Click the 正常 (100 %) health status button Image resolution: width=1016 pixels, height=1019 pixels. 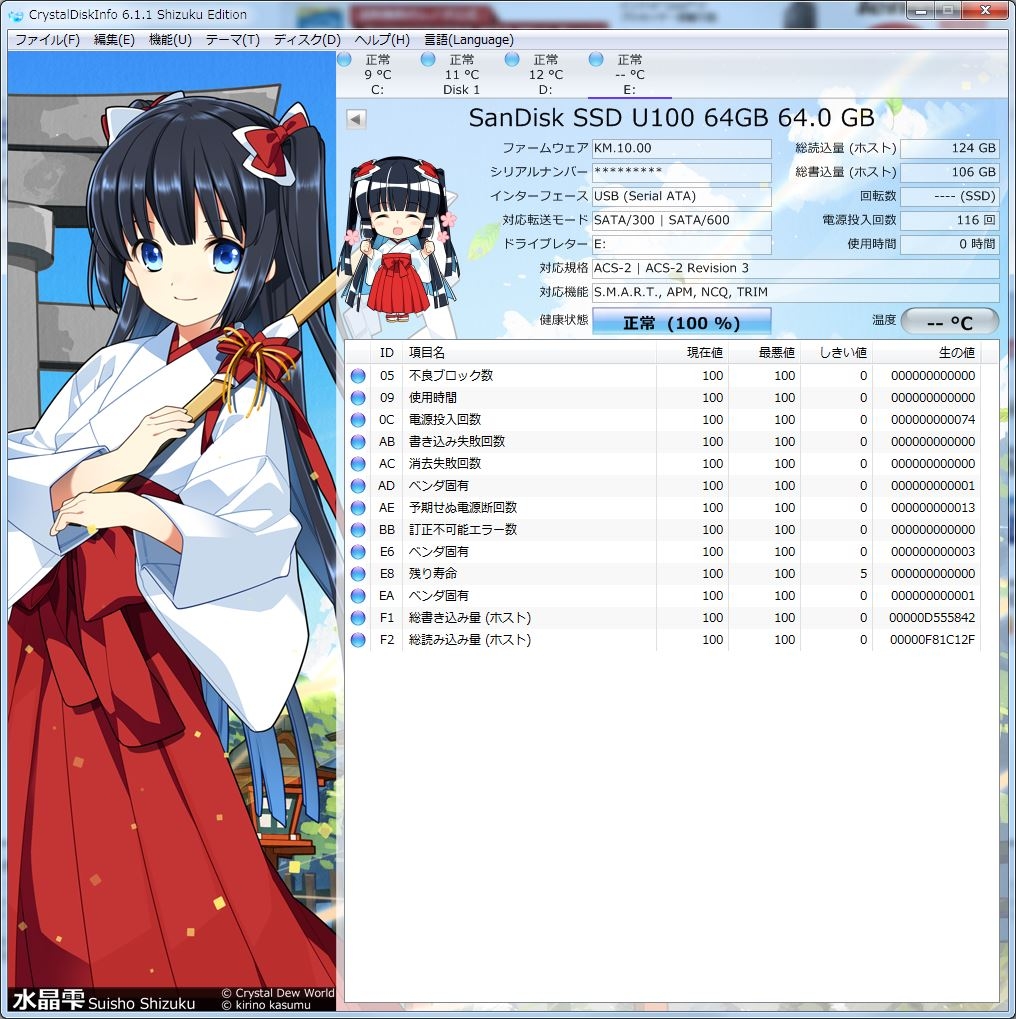click(681, 322)
